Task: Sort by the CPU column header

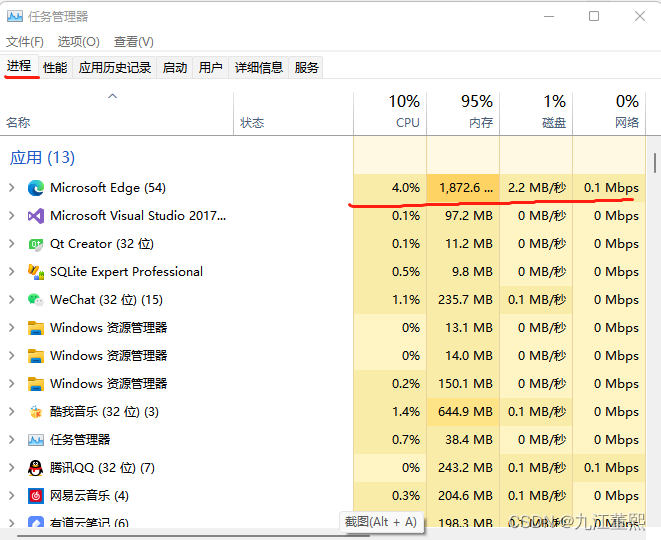Action: (x=390, y=114)
